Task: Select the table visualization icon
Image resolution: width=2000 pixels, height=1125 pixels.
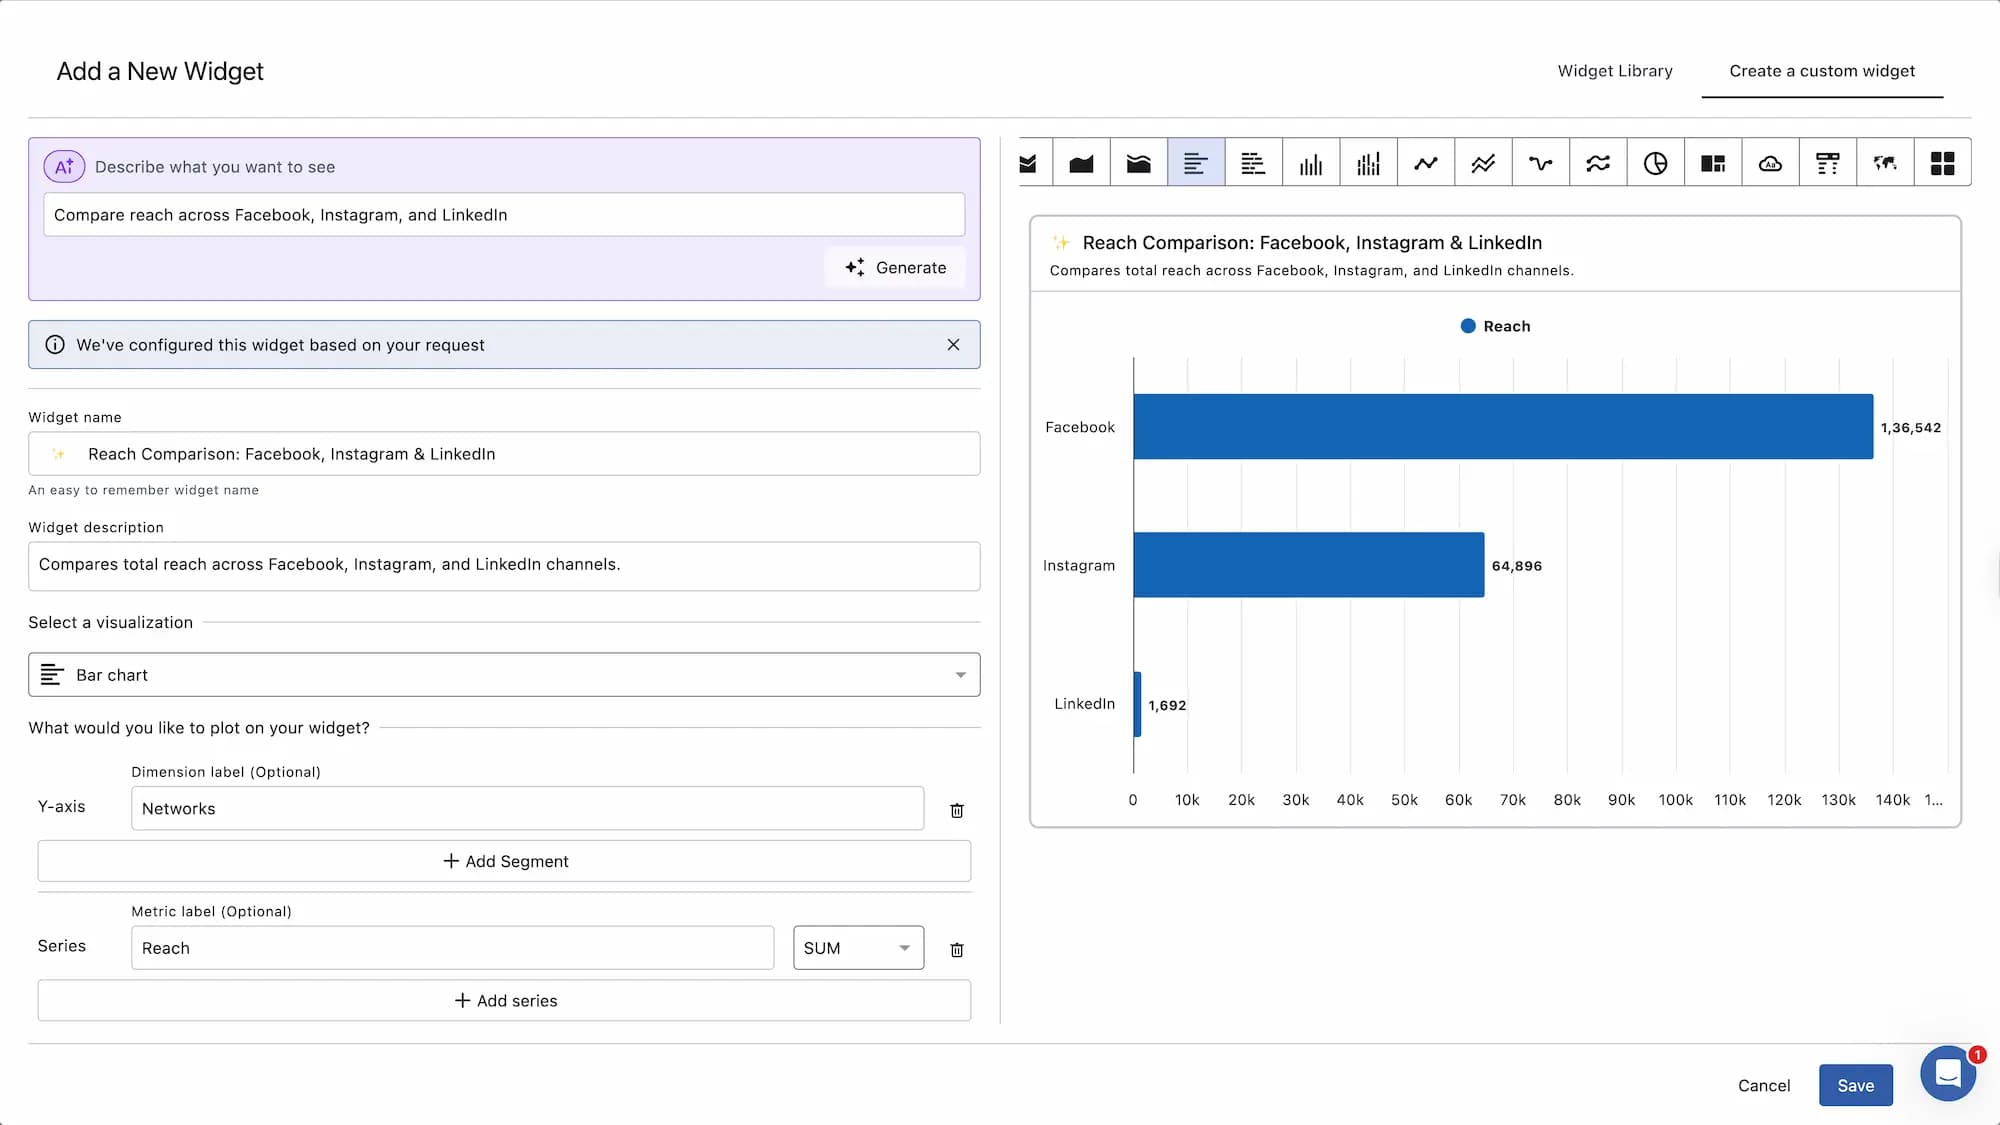Action: (x=1828, y=162)
